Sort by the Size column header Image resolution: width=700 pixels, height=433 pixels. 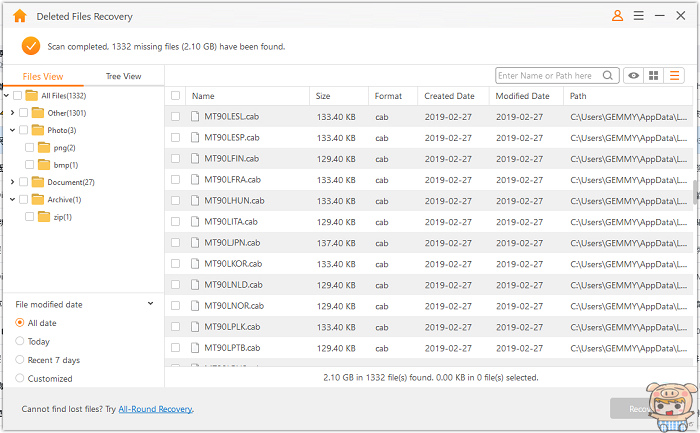(323, 96)
